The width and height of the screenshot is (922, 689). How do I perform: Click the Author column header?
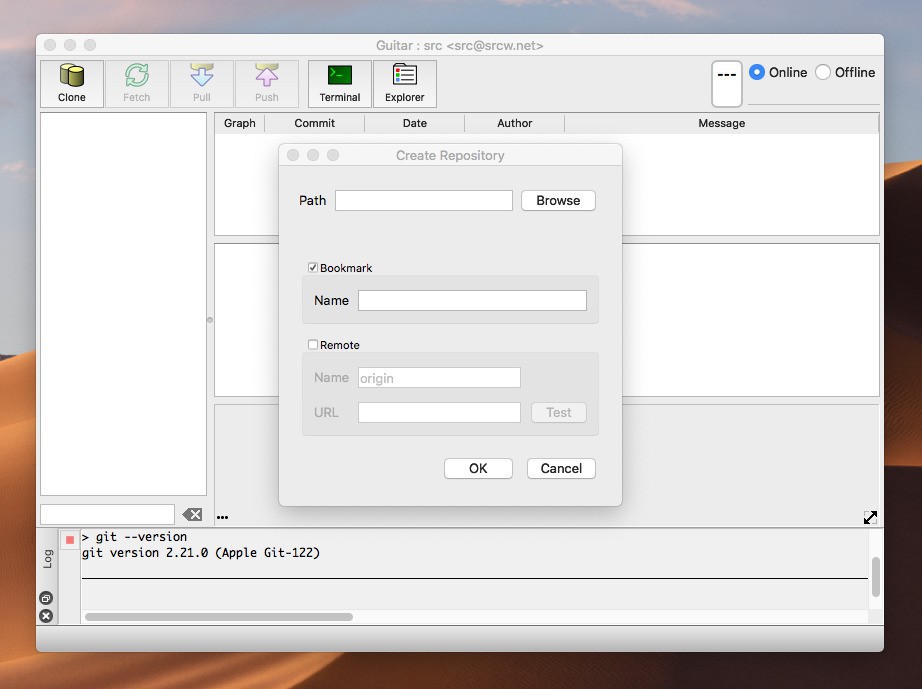pyautogui.click(x=514, y=123)
